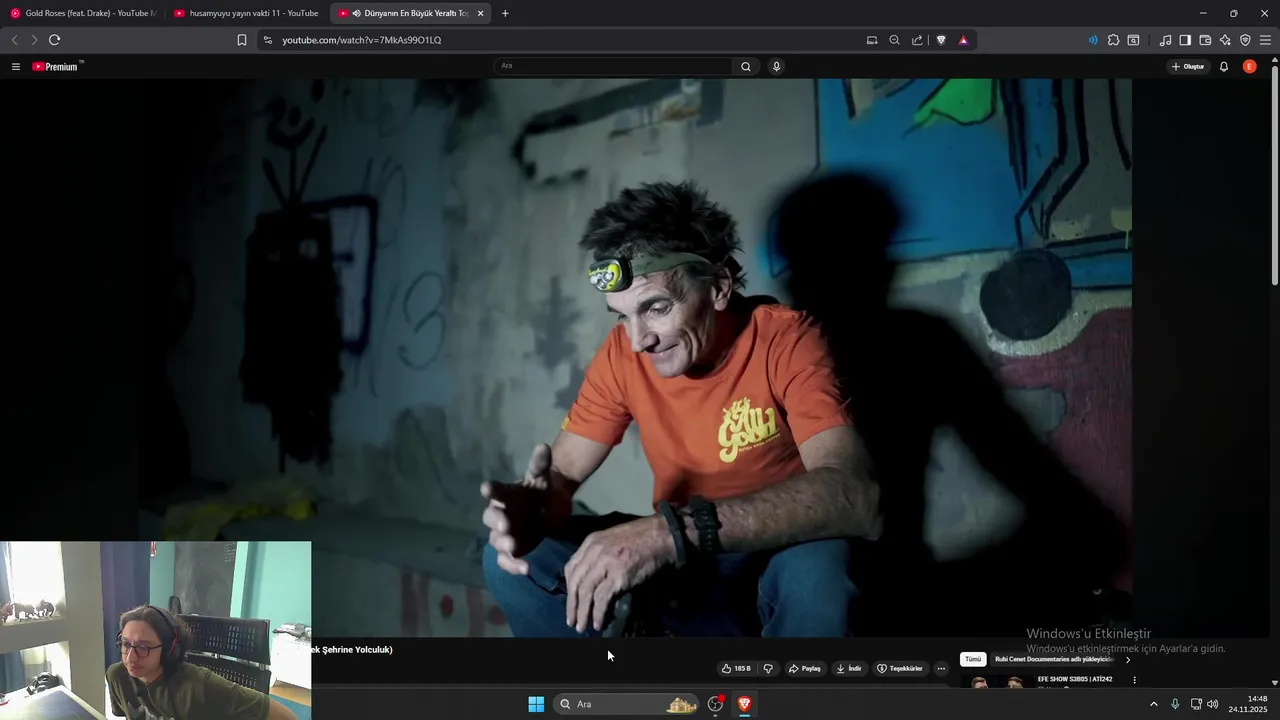Click the İndir download button
The height and width of the screenshot is (720, 1280).
point(849,669)
